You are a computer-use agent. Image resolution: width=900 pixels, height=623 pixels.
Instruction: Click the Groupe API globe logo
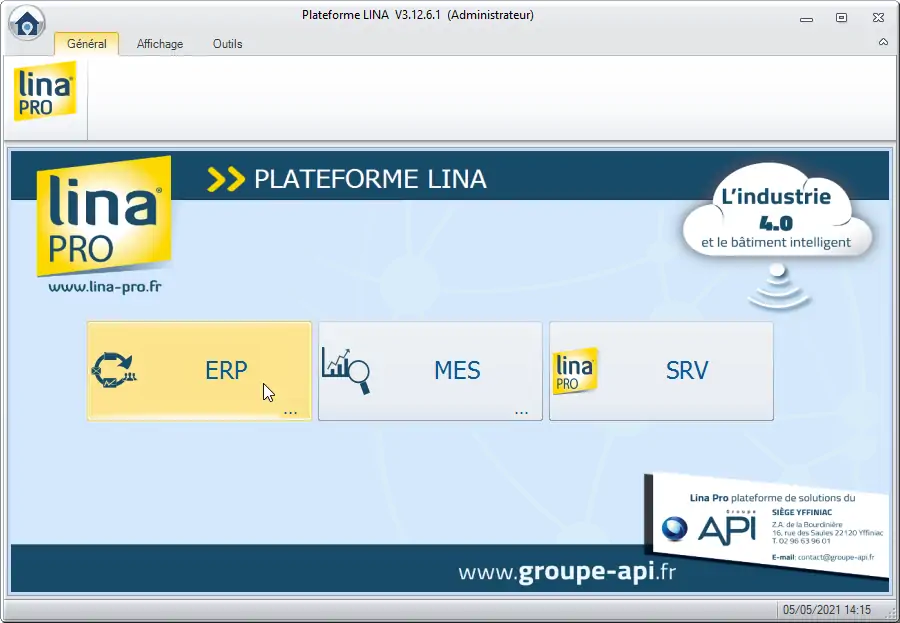click(x=674, y=529)
